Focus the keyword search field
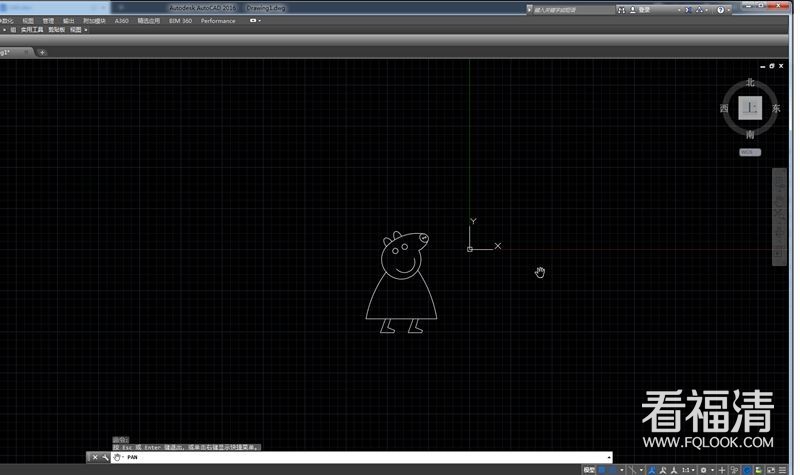The image size is (800, 475). 573,10
